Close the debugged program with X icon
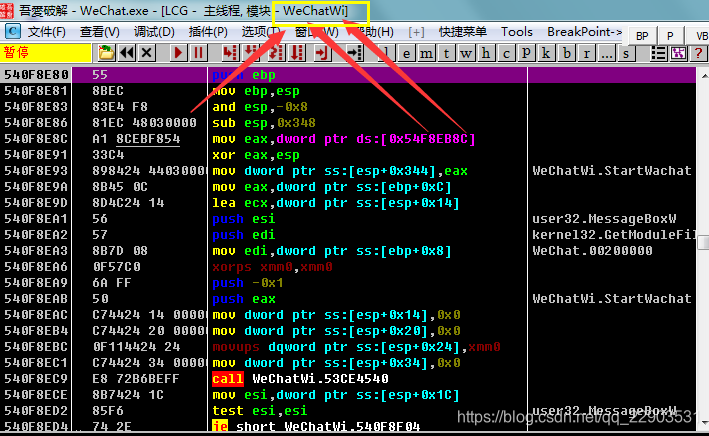This screenshot has width=709, height=436. (147, 53)
